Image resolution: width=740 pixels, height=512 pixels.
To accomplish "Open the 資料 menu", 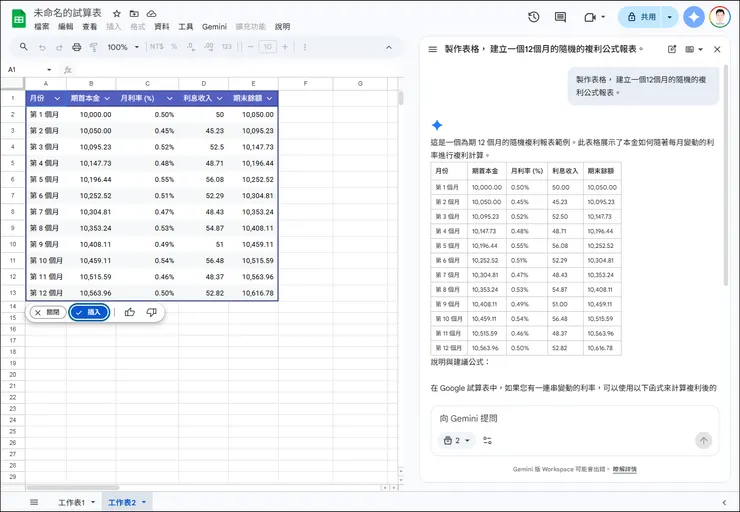I will point(162,27).
